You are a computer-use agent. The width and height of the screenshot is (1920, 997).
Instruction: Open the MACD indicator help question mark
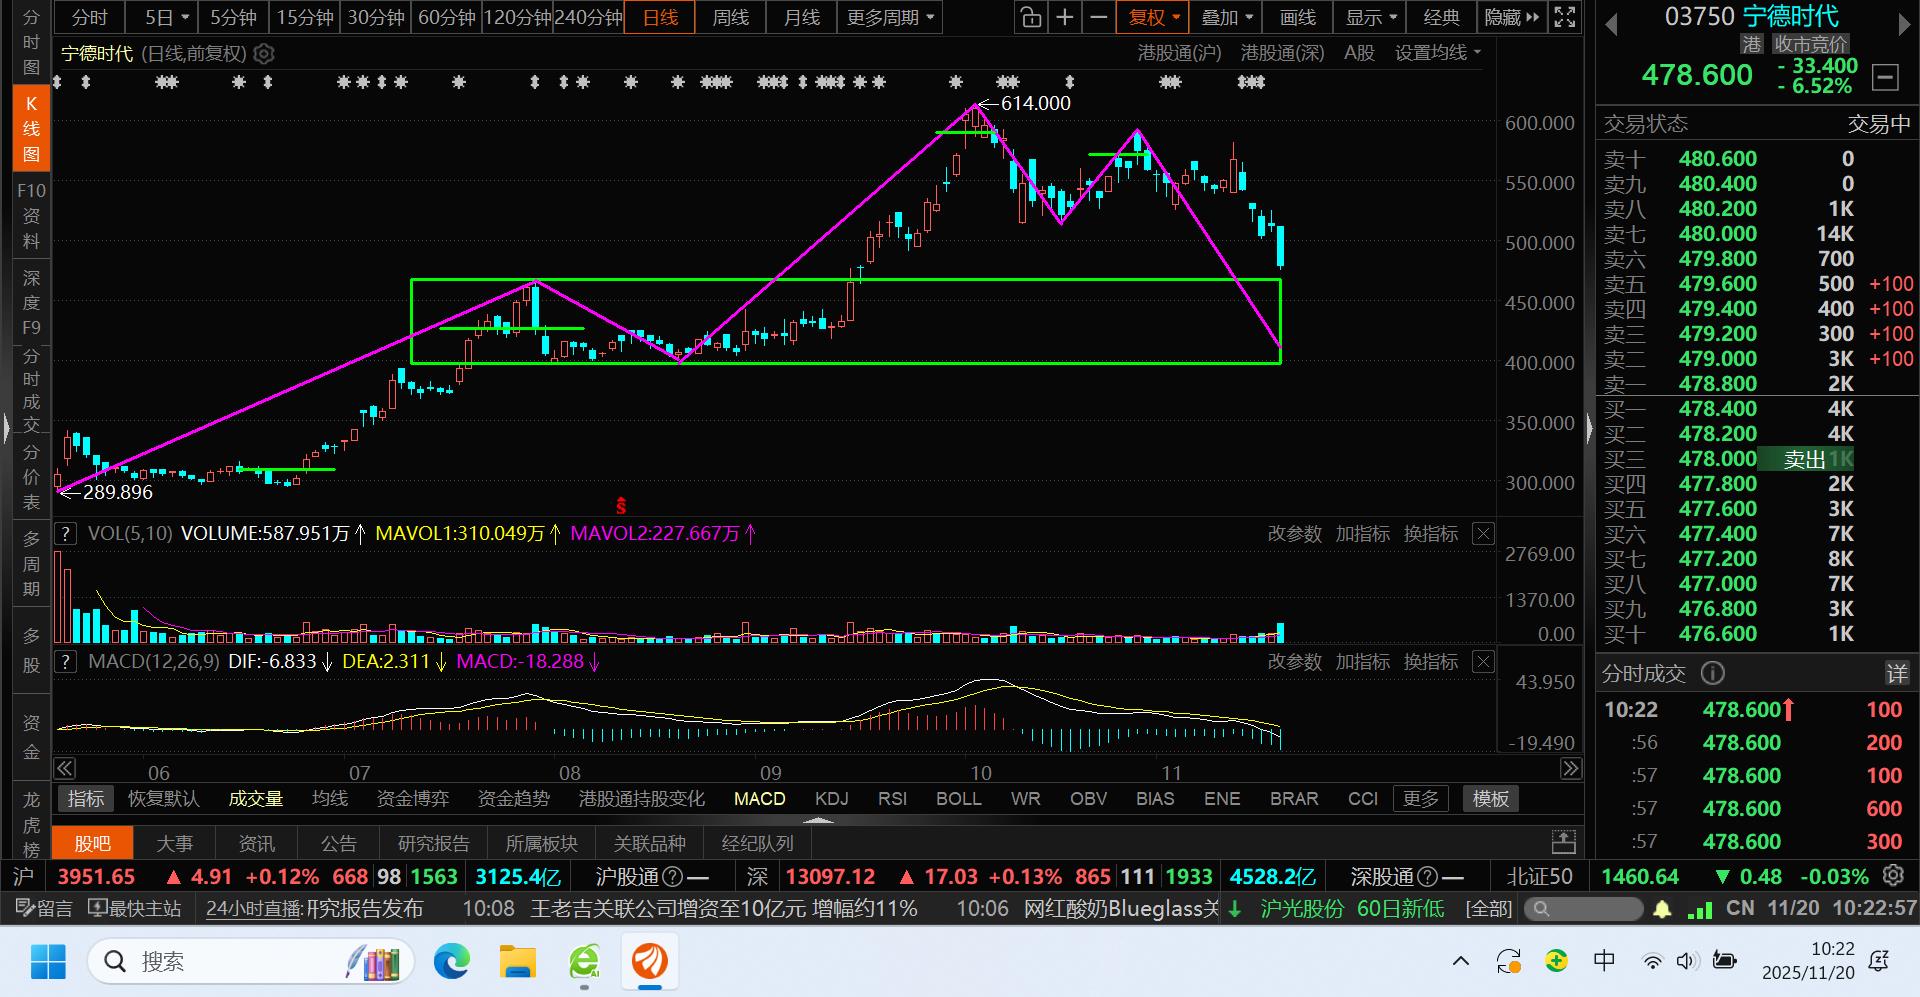[65, 661]
